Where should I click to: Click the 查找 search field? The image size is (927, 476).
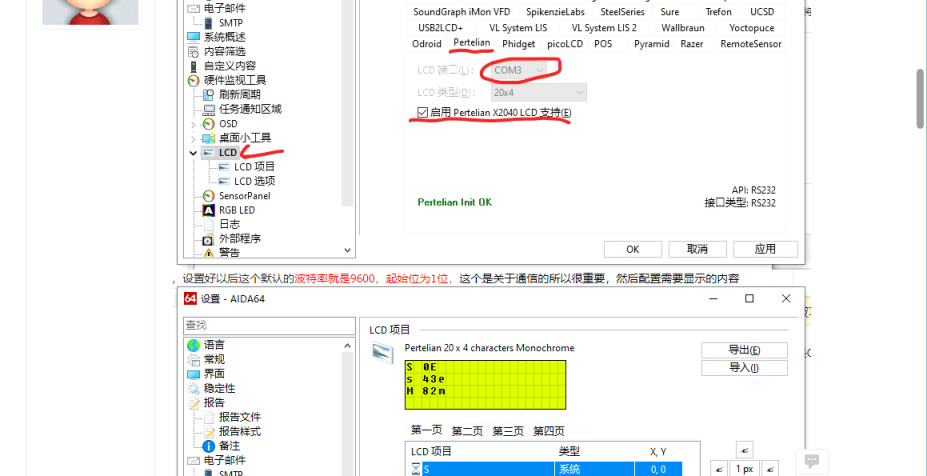click(269, 325)
